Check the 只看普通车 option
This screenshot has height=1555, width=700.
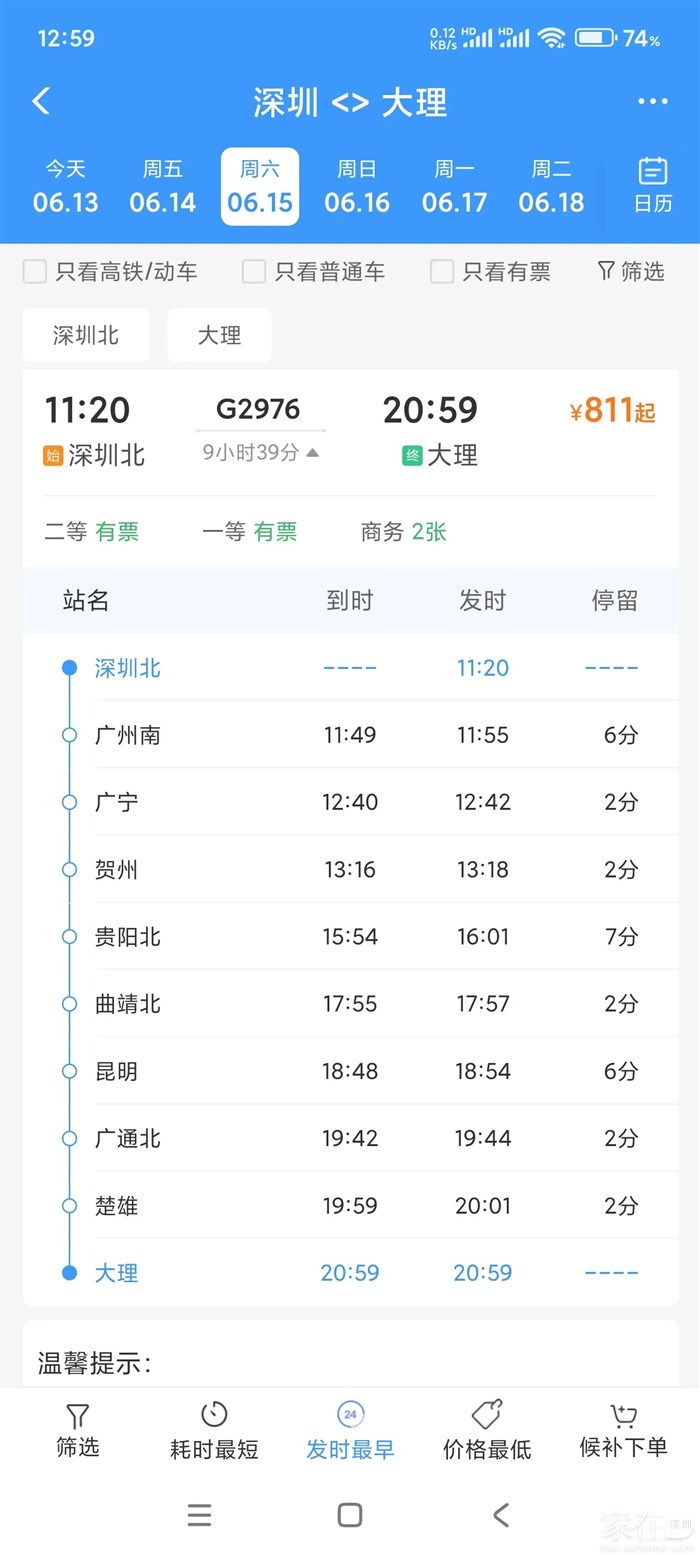[x=255, y=272]
